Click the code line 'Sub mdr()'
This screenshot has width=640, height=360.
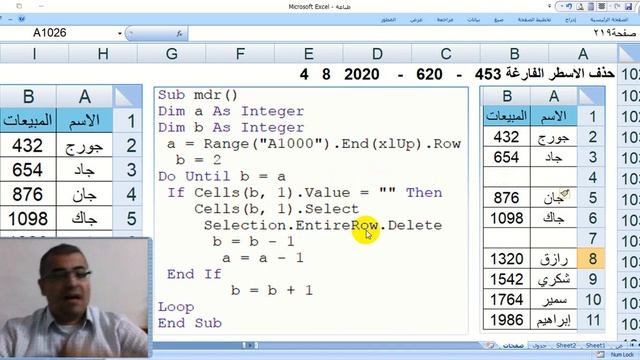(198, 95)
